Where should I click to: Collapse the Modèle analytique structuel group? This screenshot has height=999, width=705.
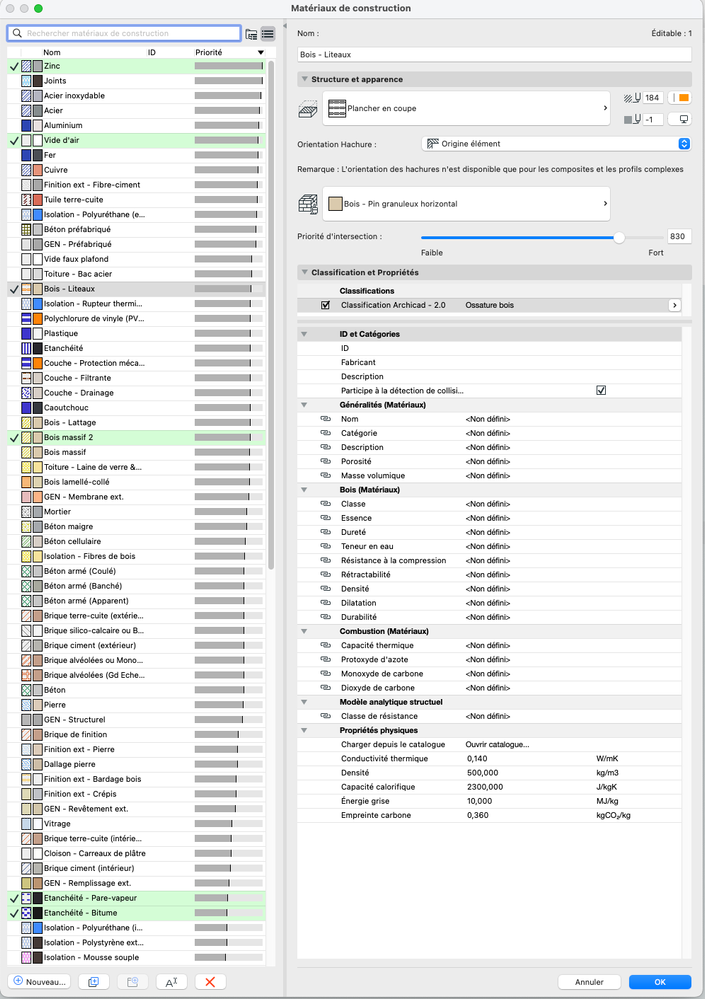click(x=304, y=702)
